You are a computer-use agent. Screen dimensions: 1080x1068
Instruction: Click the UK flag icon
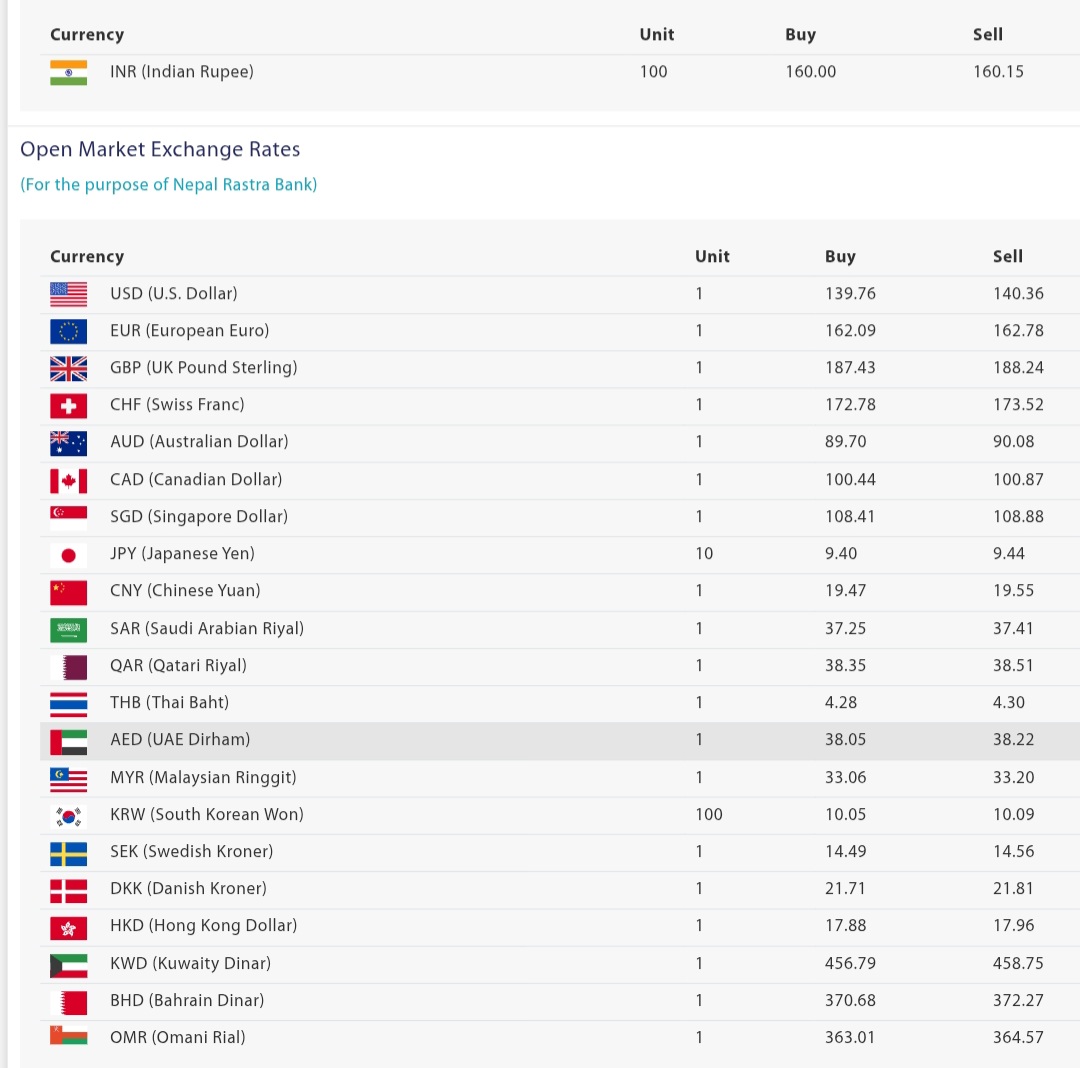[68, 368]
